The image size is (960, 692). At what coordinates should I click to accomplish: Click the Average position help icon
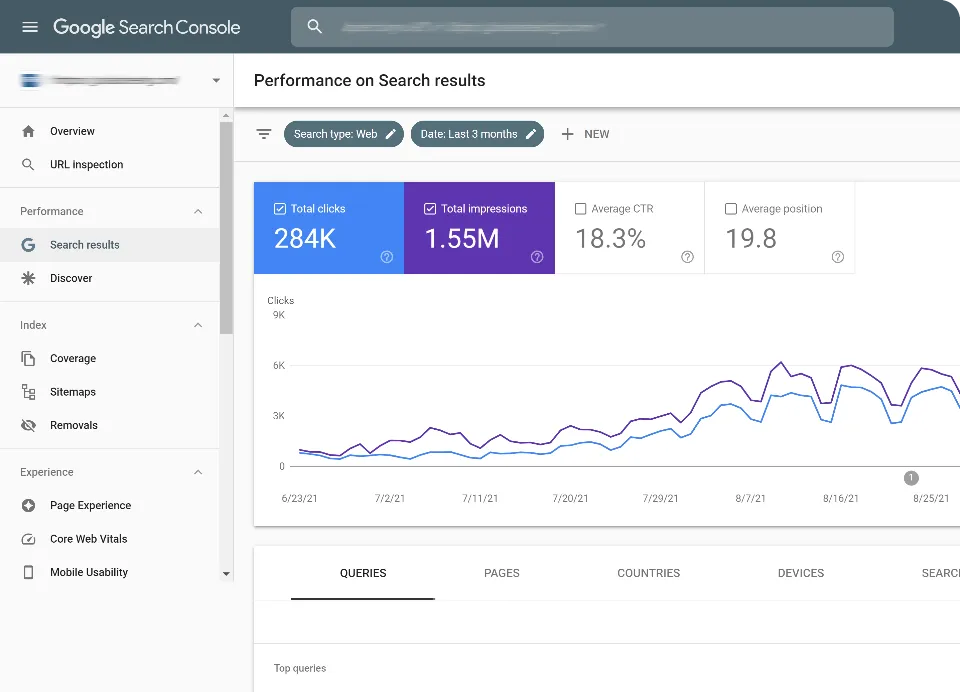coord(838,257)
